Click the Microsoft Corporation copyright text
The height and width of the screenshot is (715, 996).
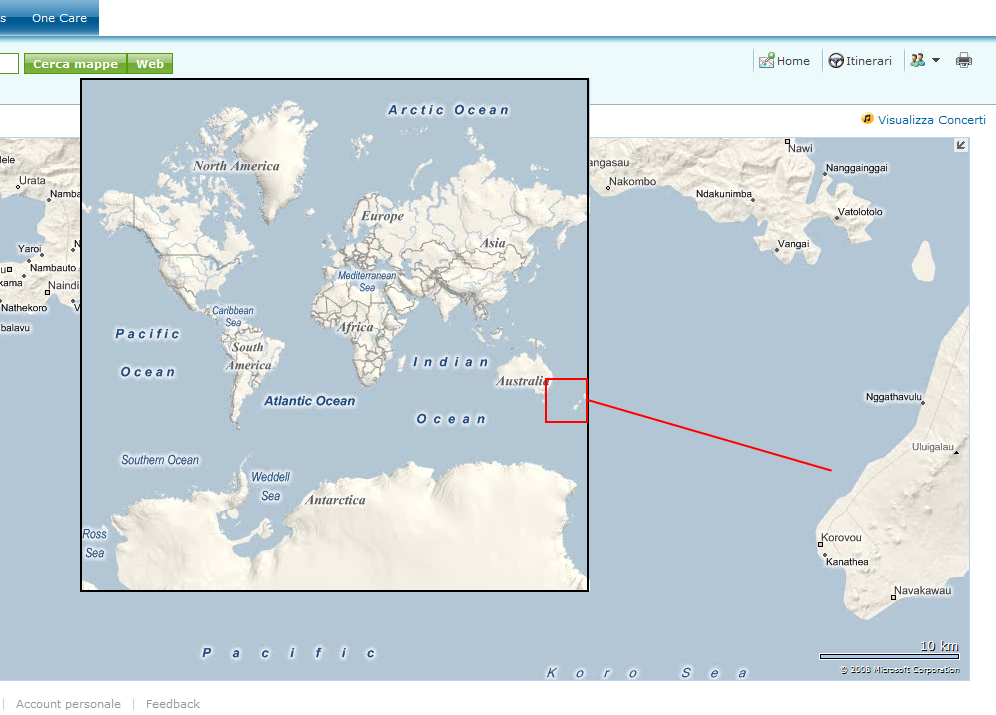(x=899, y=670)
